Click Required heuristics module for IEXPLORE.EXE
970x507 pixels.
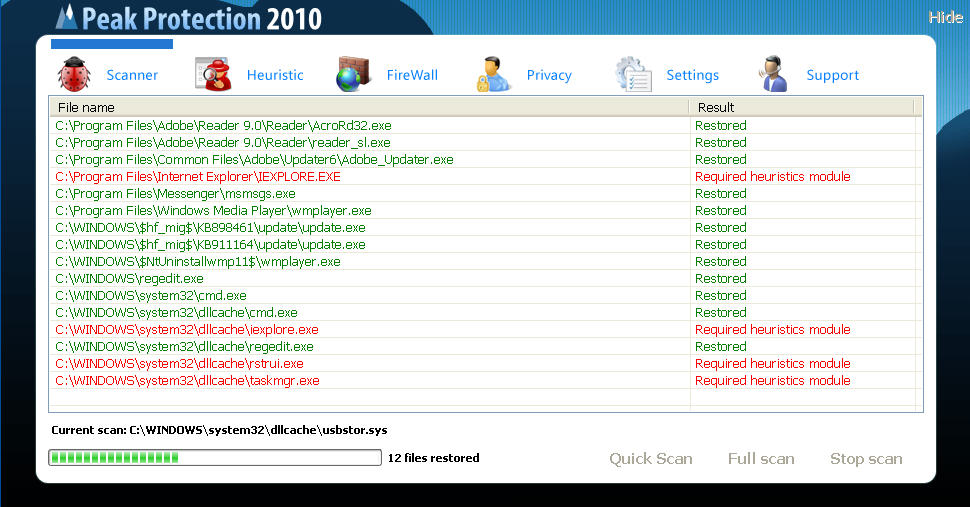click(773, 177)
